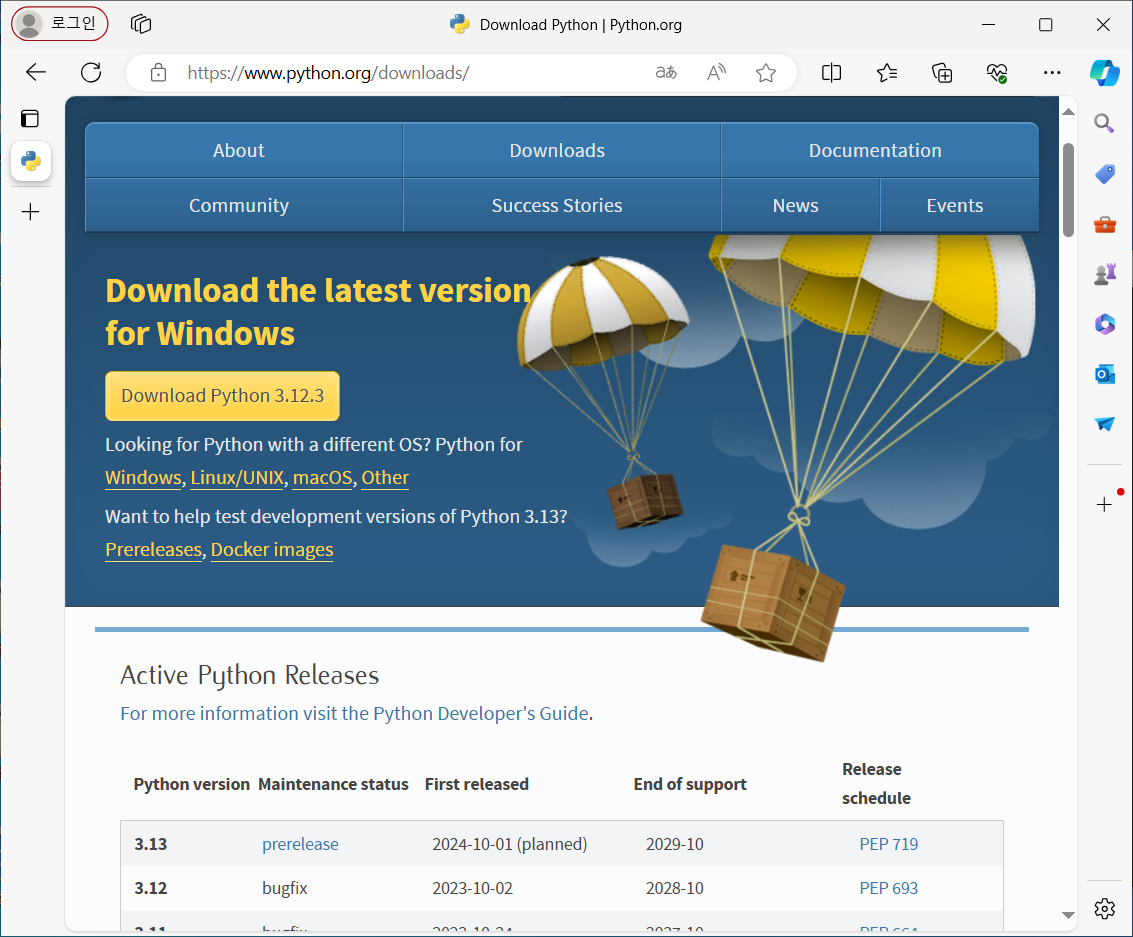
Task: Select the 2023-10-02 release date cell
Action: (473, 888)
